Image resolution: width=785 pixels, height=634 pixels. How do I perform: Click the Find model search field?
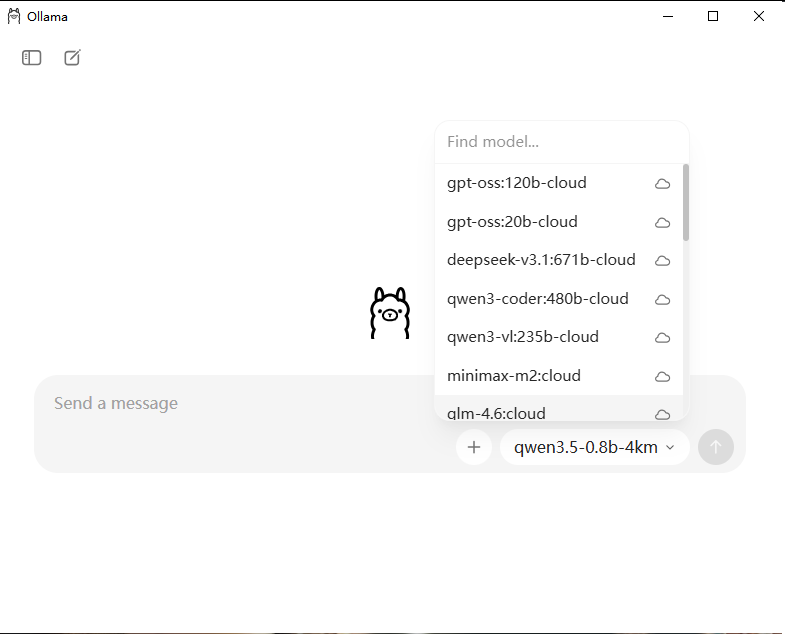(x=562, y=142)
